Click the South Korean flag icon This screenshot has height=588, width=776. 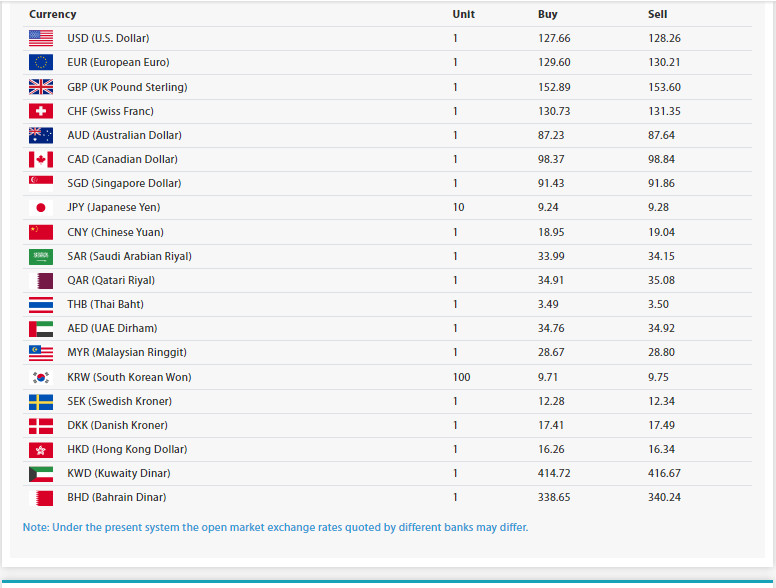click(x=41, y=377)
